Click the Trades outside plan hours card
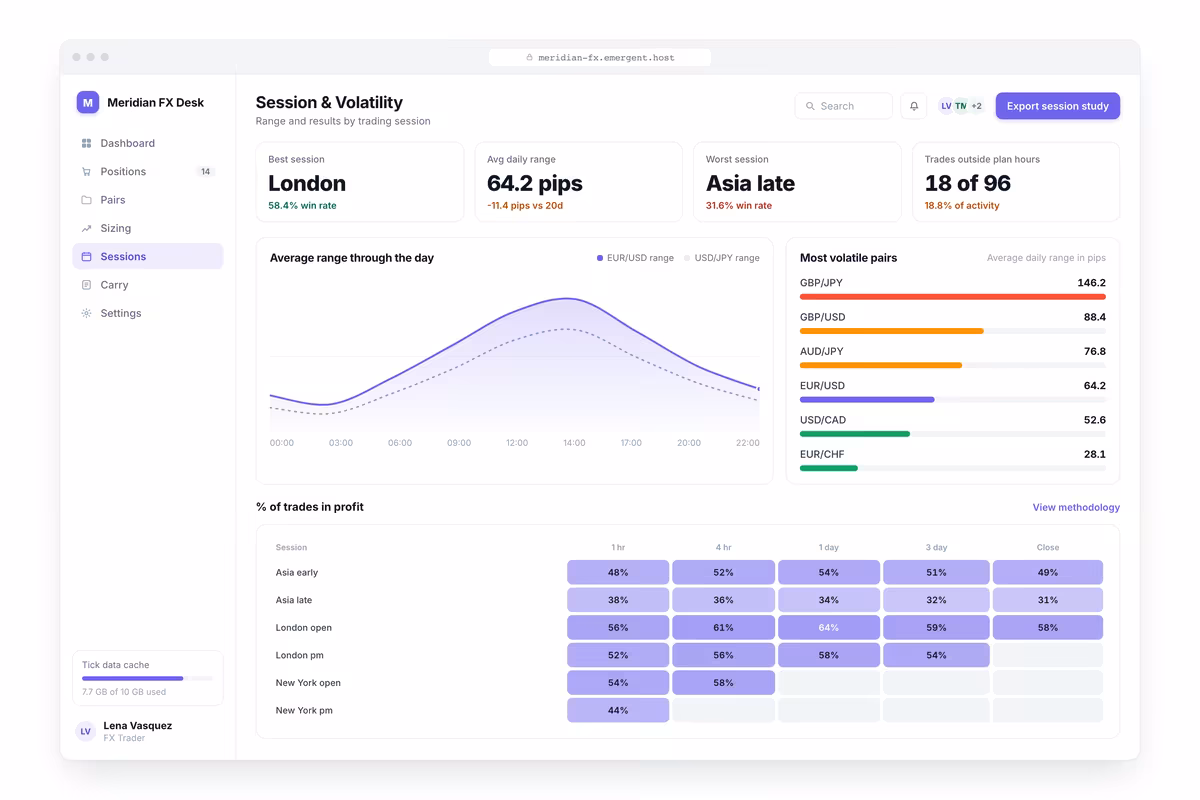This screenshot has width=1200, height=800. (x=1016, y=182)
